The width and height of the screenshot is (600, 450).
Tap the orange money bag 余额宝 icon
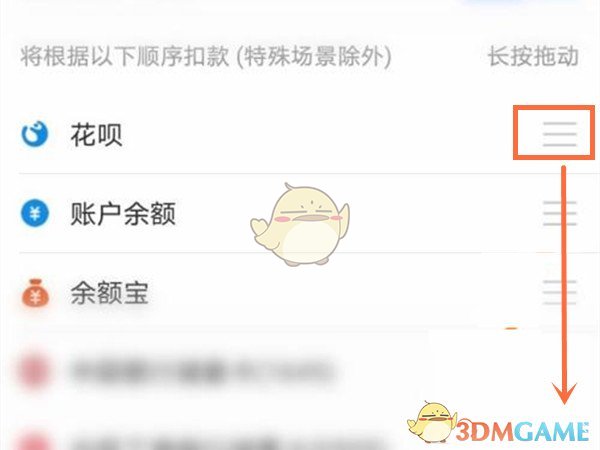click(35, 293)
